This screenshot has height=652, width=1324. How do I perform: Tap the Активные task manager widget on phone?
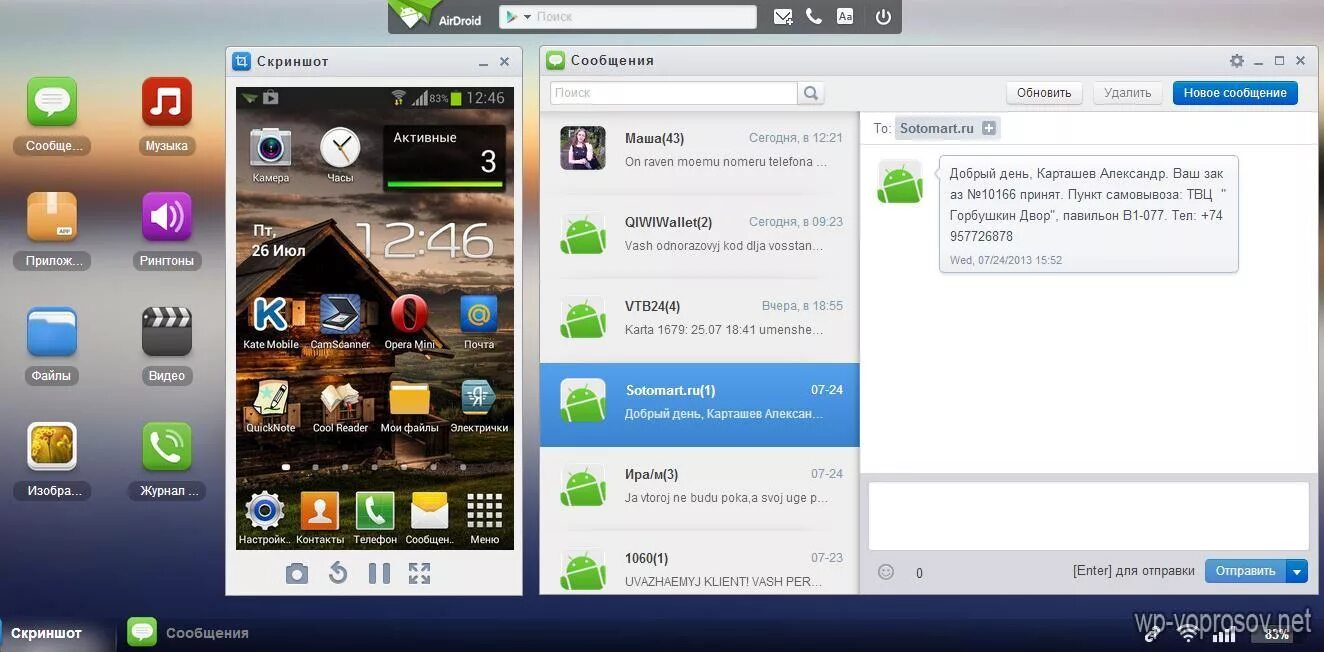(444, 158)
